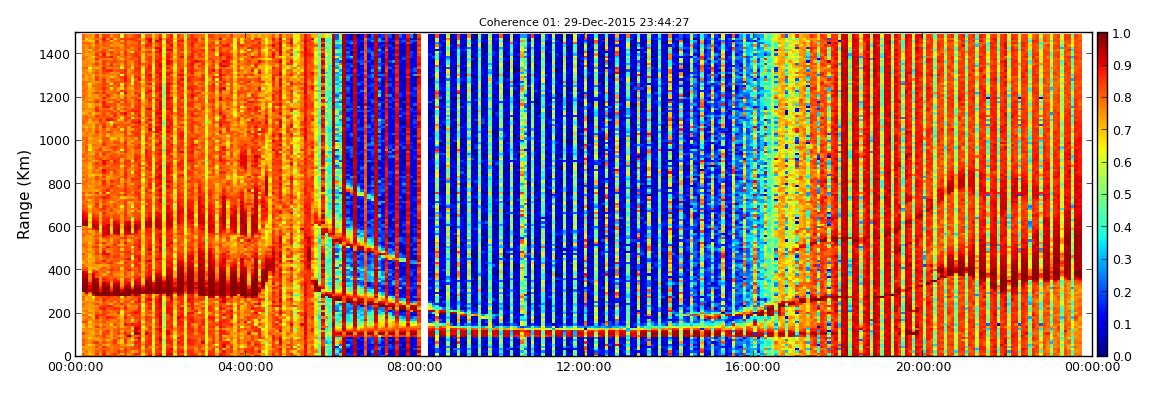Click the '0.5' colorbar tick label
Viewport: 1150px width, 407px height.
coord(1122,194)
